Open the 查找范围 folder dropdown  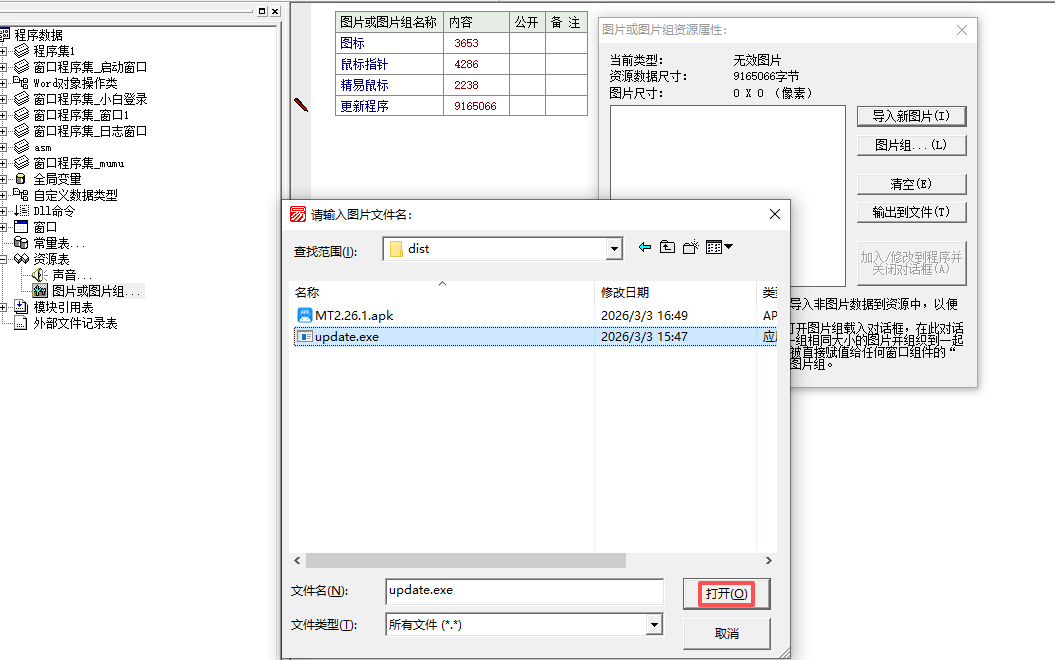615,249
